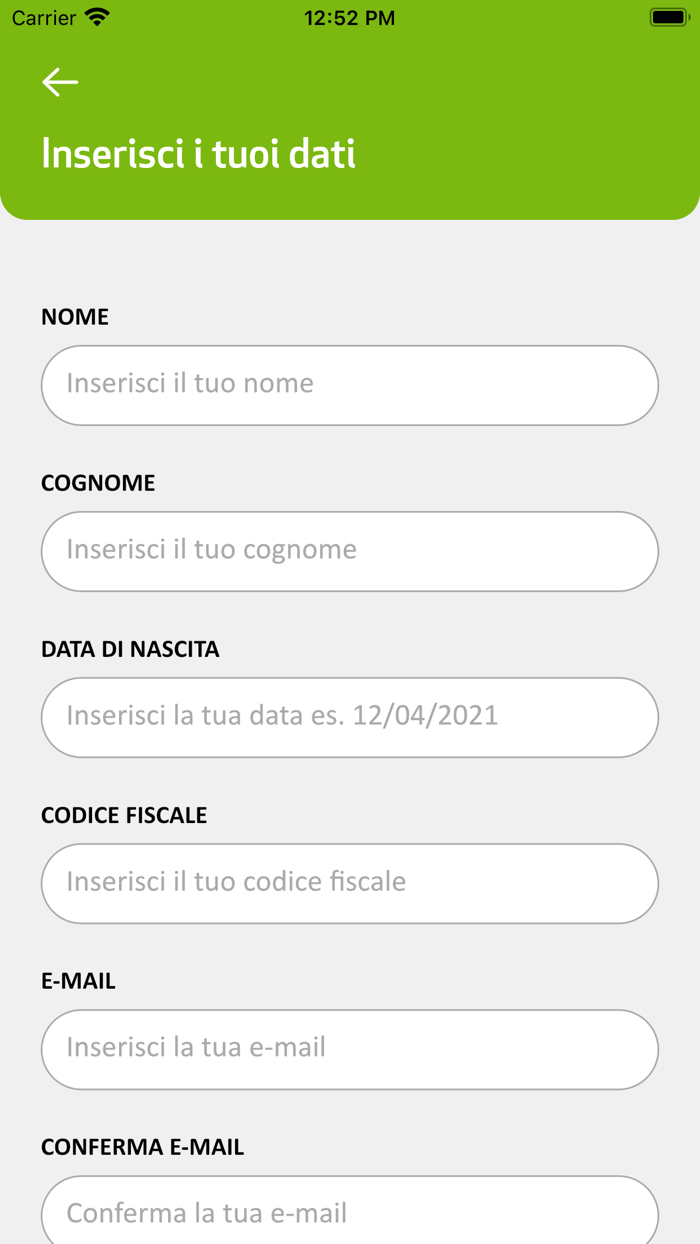Viewport: 700px width, 1244px height.
Task: Focus the 'Inserisci il tuo cognome' field
Action: click(x=349, y=551)
